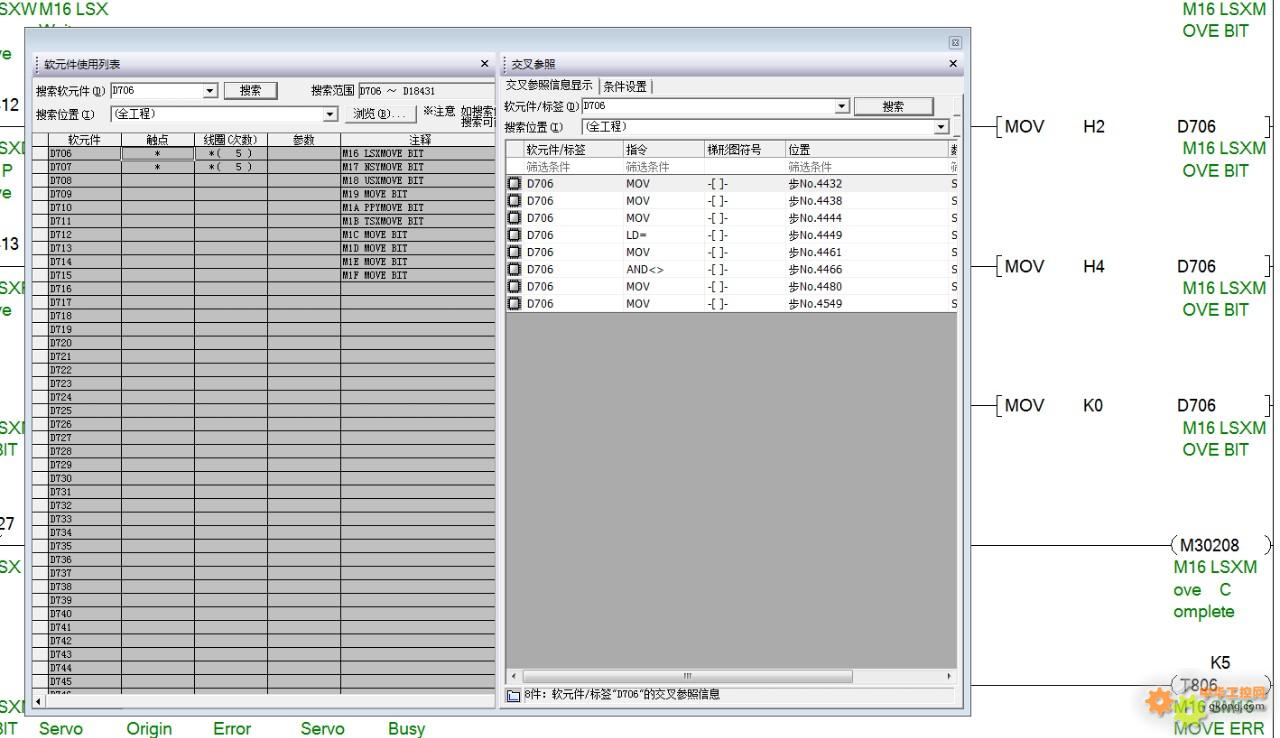Click the coil count cell for D706
The width and height of the screenshot is (1280, 738).
[x=231, y=154]
